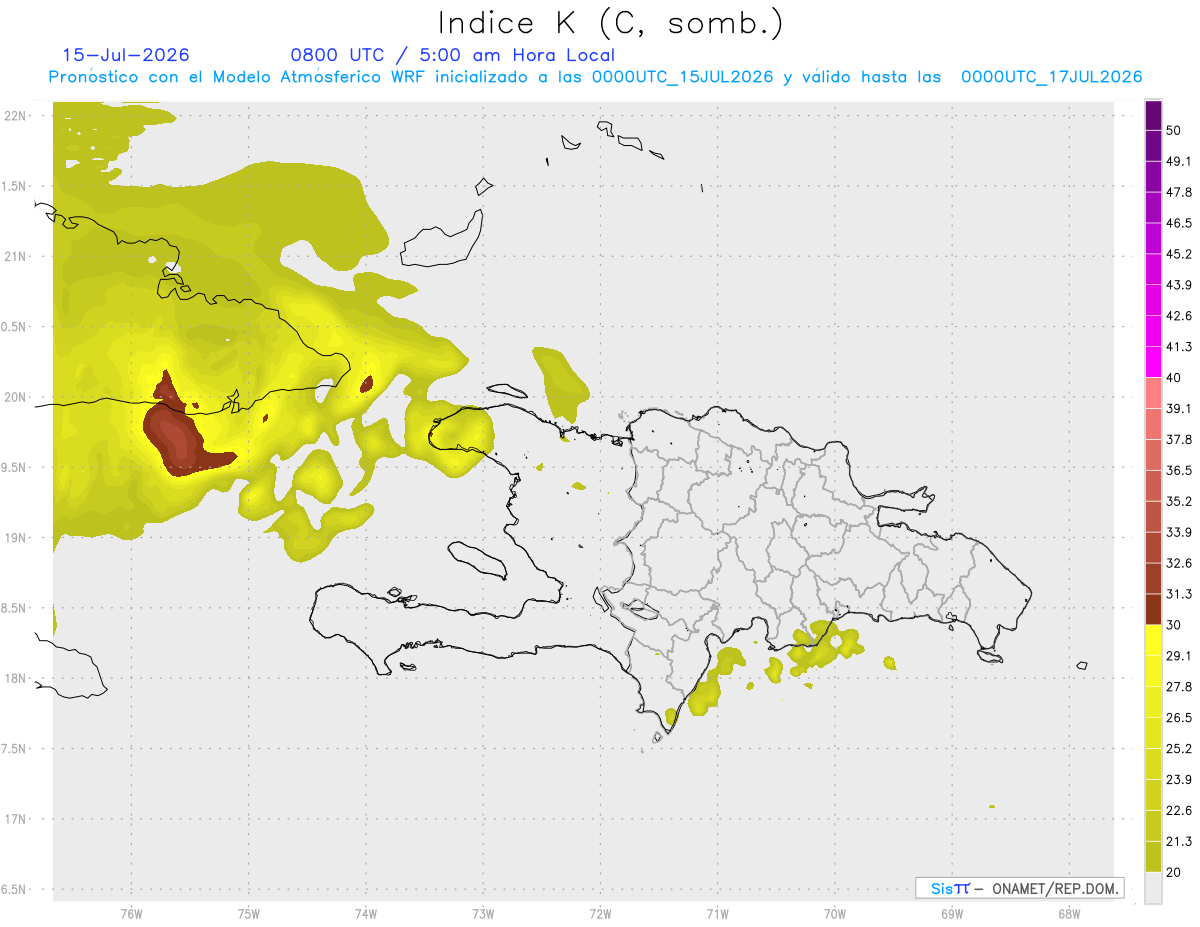This screenshot has height=927, width=1200.
Task: Click the longitude label "71W"
Action: click(x=717, y=914)
